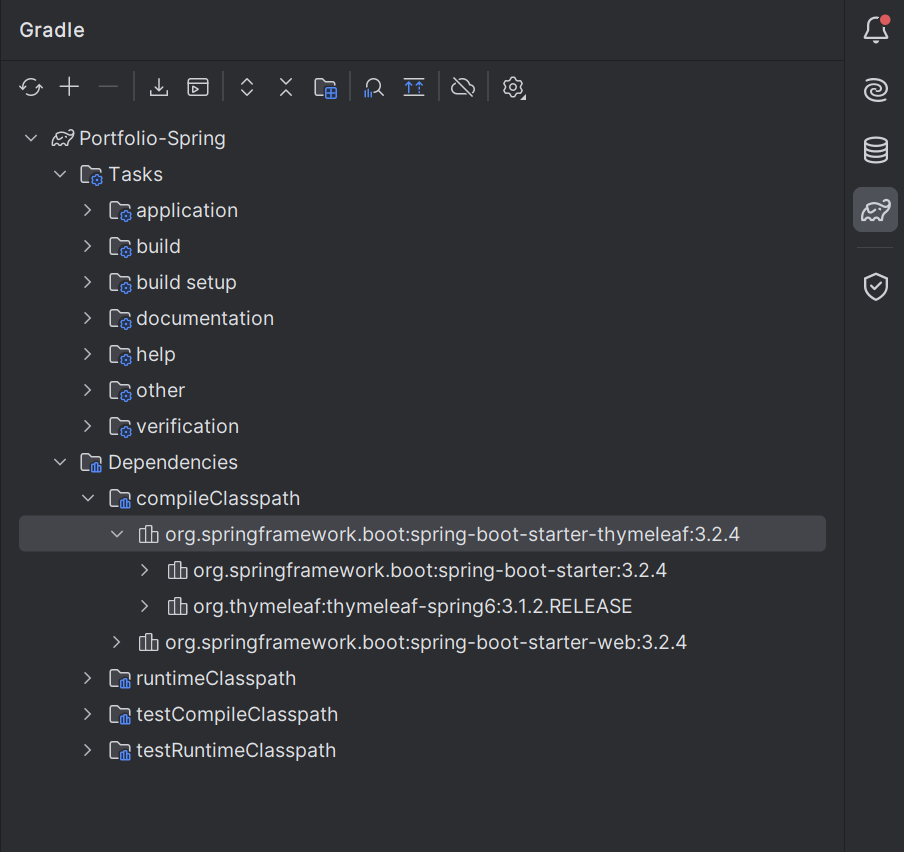Click Collapse All icon in the toolbar
This screenshot has height=852, width=904.
pos(286,88)
